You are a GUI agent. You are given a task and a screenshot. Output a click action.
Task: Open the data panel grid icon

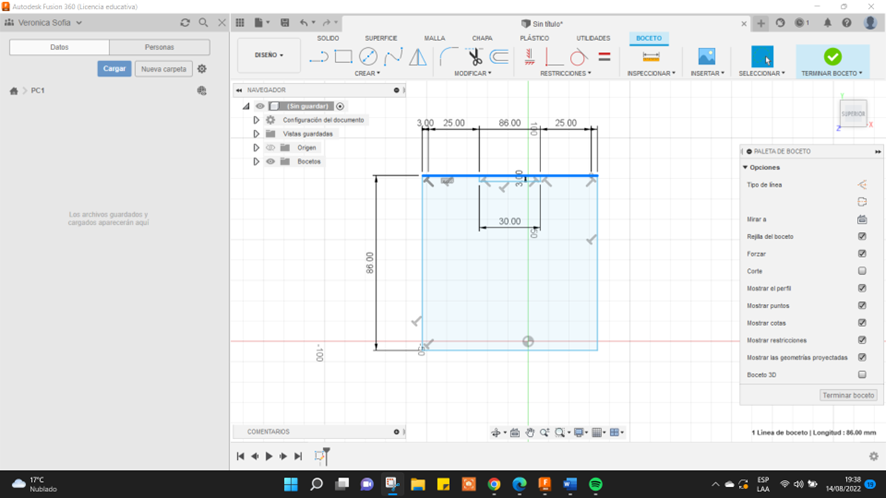(x=240, y=23)
